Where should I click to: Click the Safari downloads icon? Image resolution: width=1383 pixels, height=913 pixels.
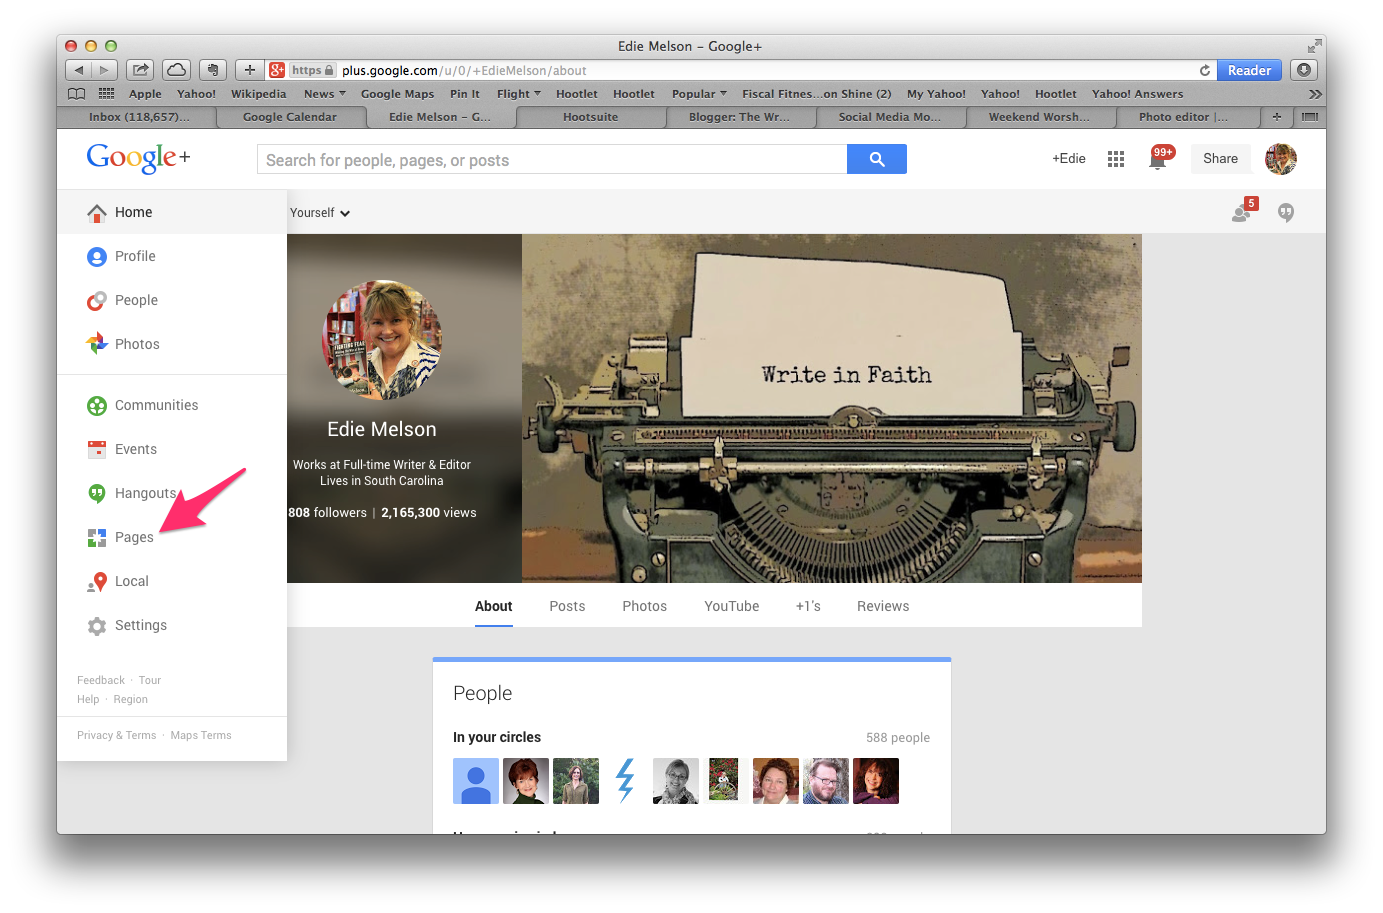pos(1303,70)
